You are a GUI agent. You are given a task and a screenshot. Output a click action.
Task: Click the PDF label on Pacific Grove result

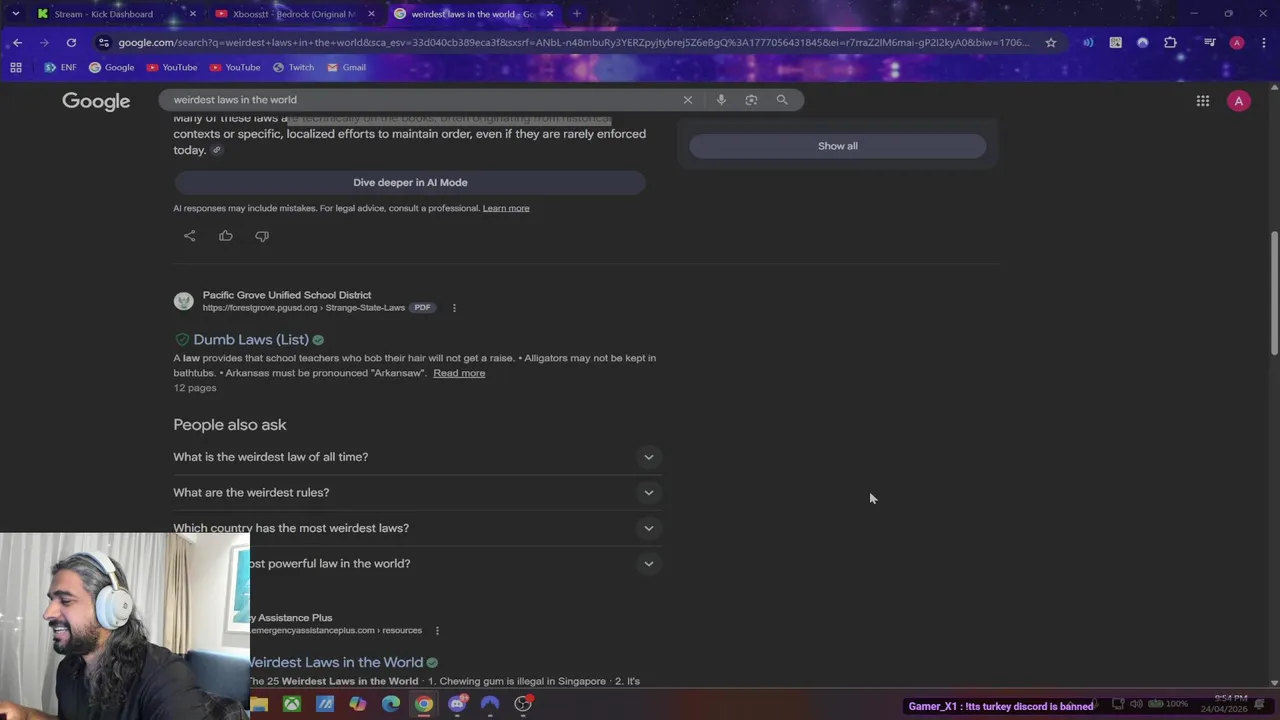click(x=422, y=308)
